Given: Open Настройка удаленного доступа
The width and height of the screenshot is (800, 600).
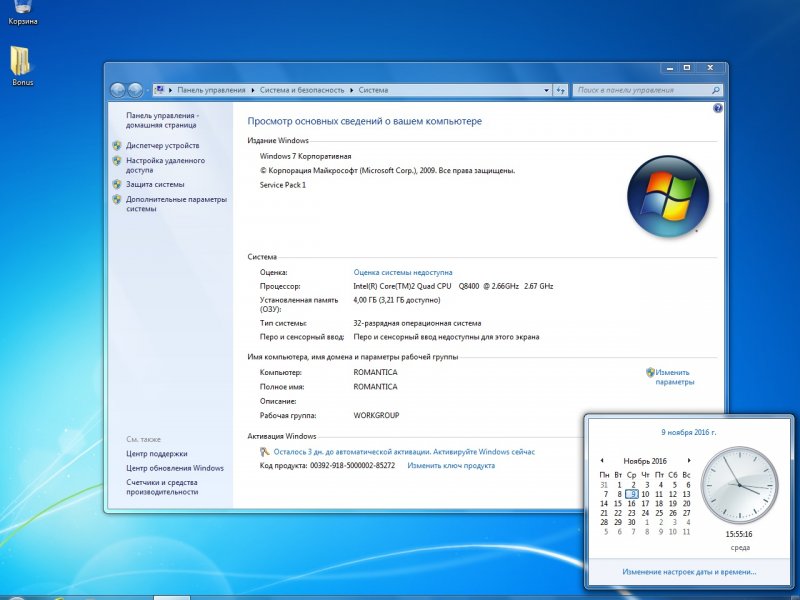Looking at the screenshot, I should 165,165.
